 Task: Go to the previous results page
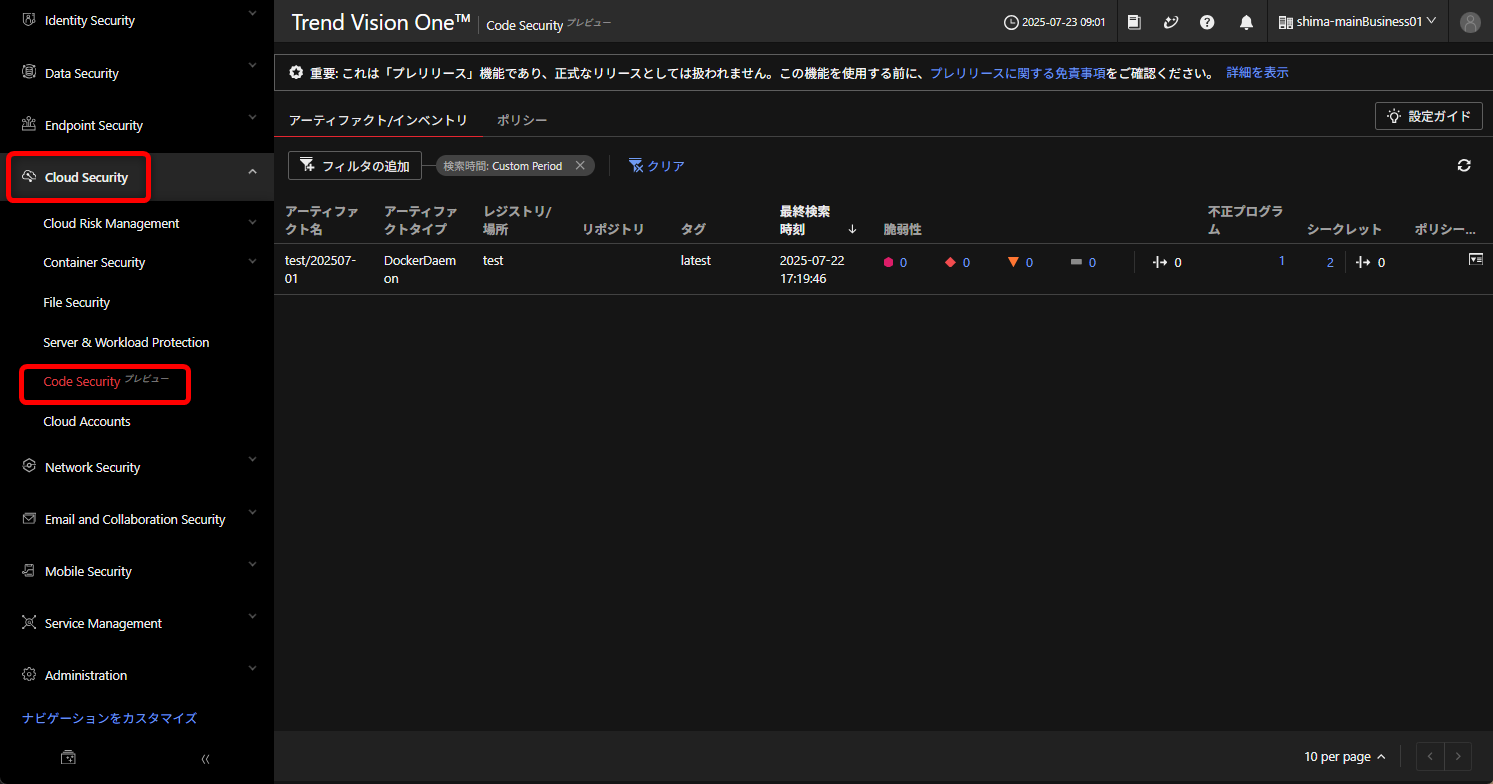(x=1429, y=757)
